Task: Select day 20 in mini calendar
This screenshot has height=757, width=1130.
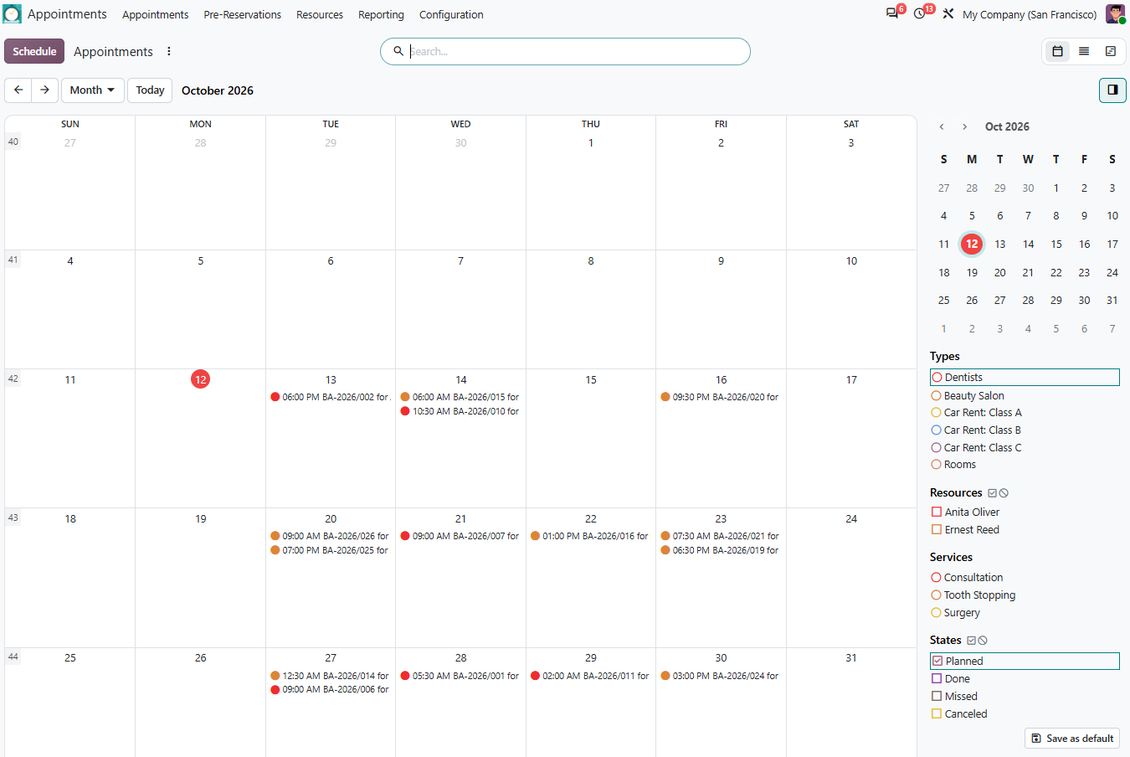Action: (x=1000, y=273)
